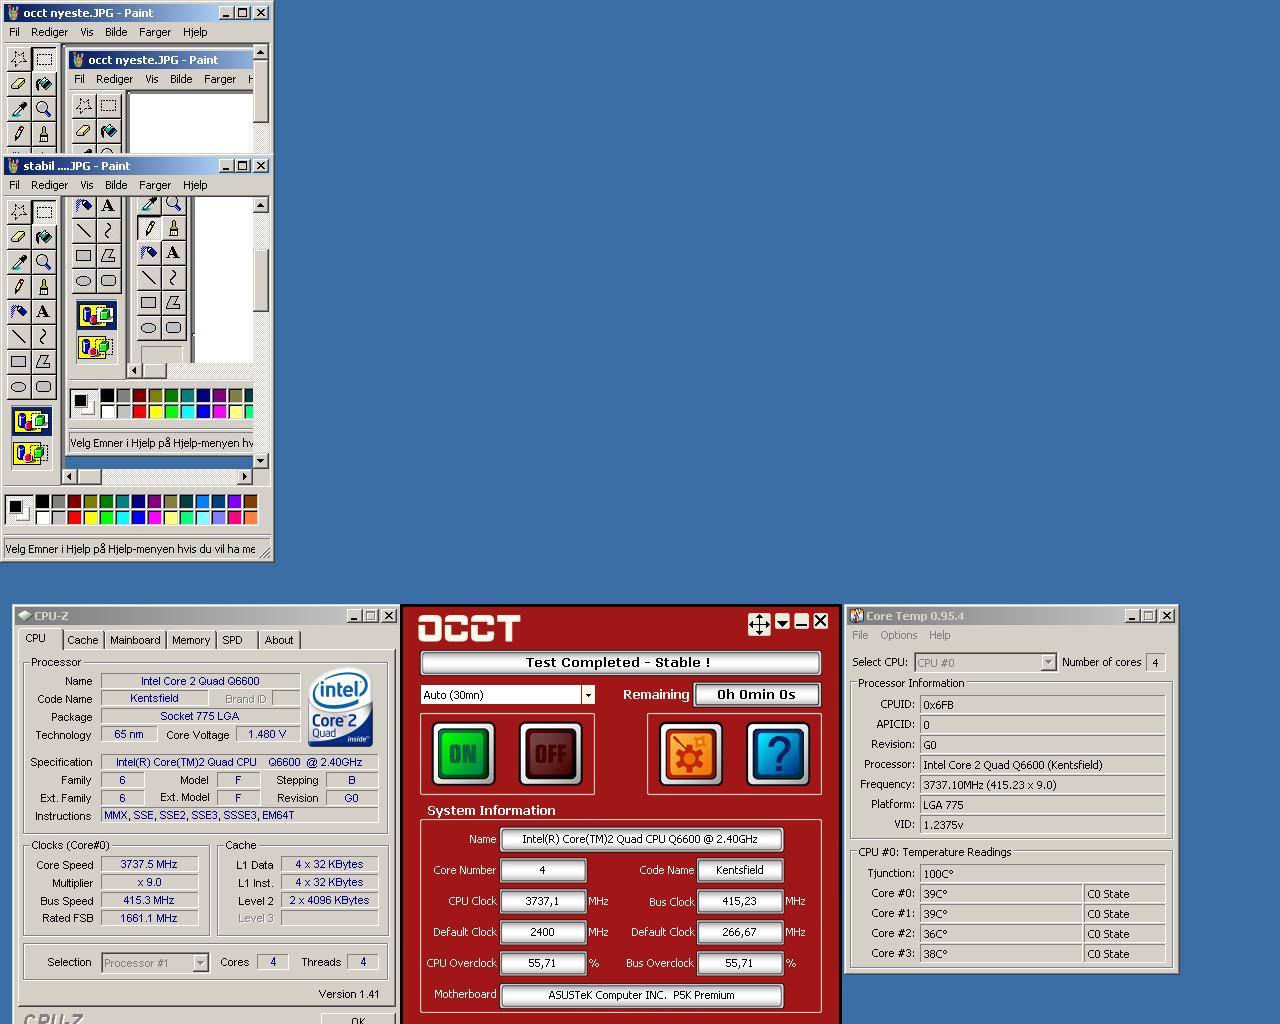The image size is (1280, 1024).
Task: Pick the Rounded Rectangle tool in stabil Paint toolbox
Action: (x=43, y=386)
